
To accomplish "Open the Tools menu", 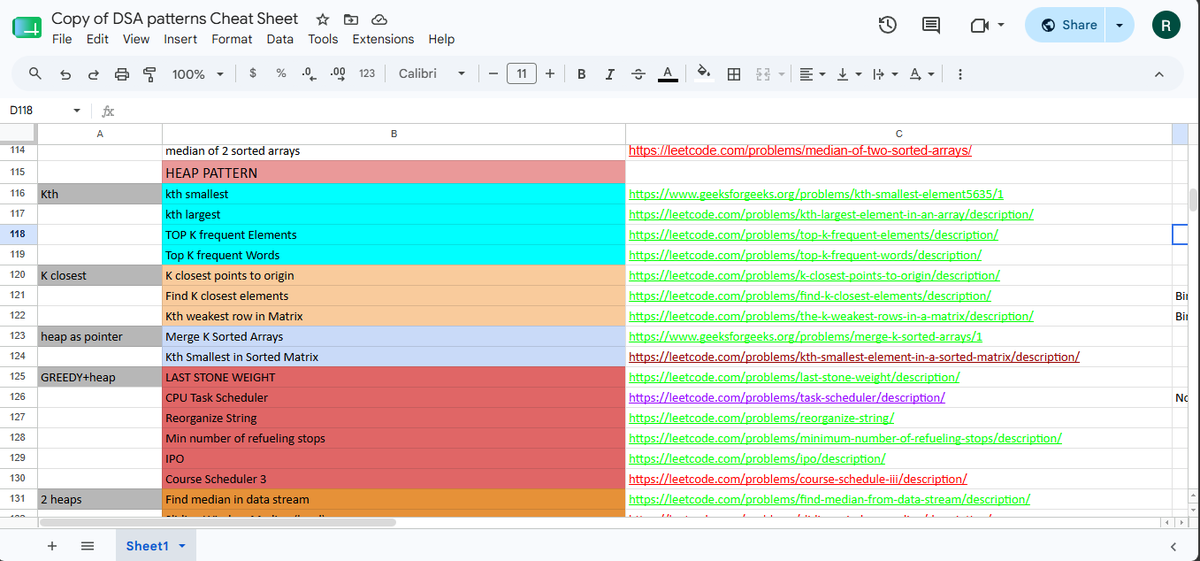I will [323, 39].
